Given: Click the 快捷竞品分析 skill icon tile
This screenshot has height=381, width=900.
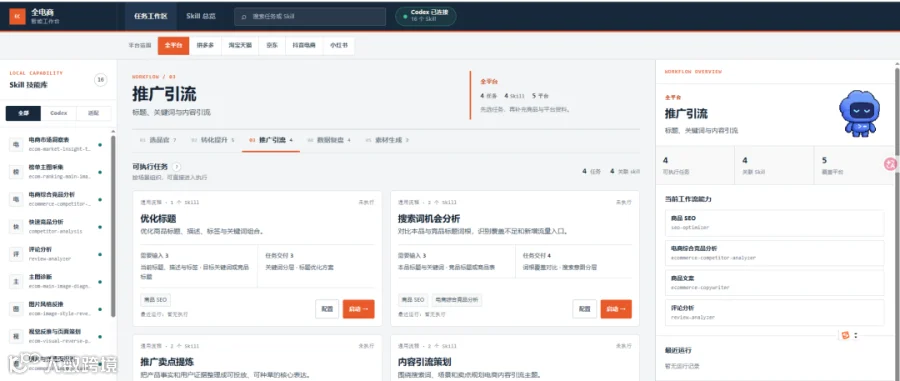Looking at the screenshot, I should [16, 227].
